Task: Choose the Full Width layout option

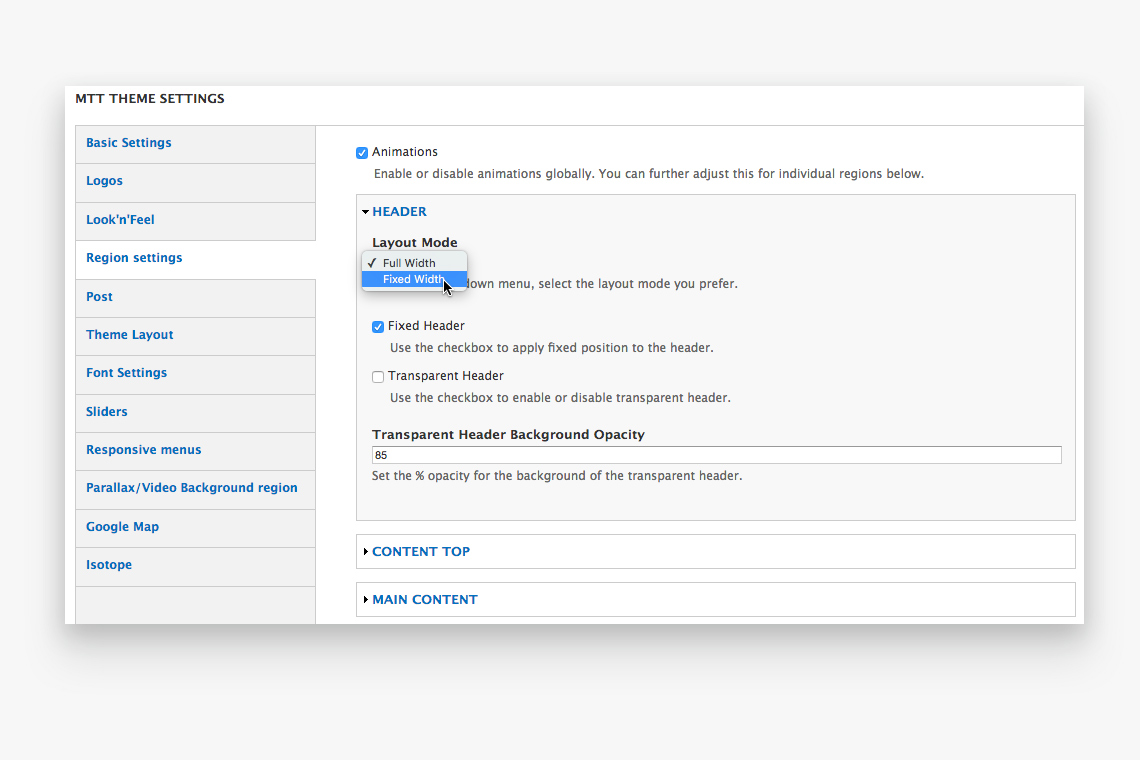Action: click(409, 263)
